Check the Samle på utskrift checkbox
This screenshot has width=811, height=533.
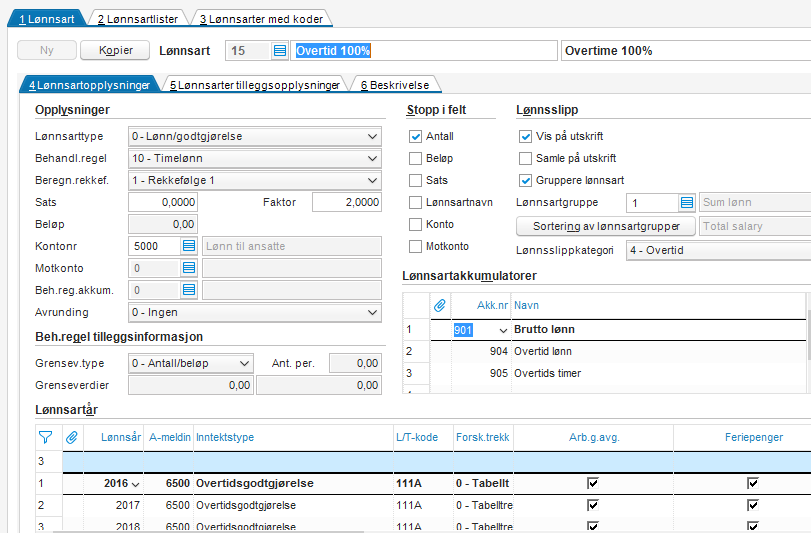point(525,158)
